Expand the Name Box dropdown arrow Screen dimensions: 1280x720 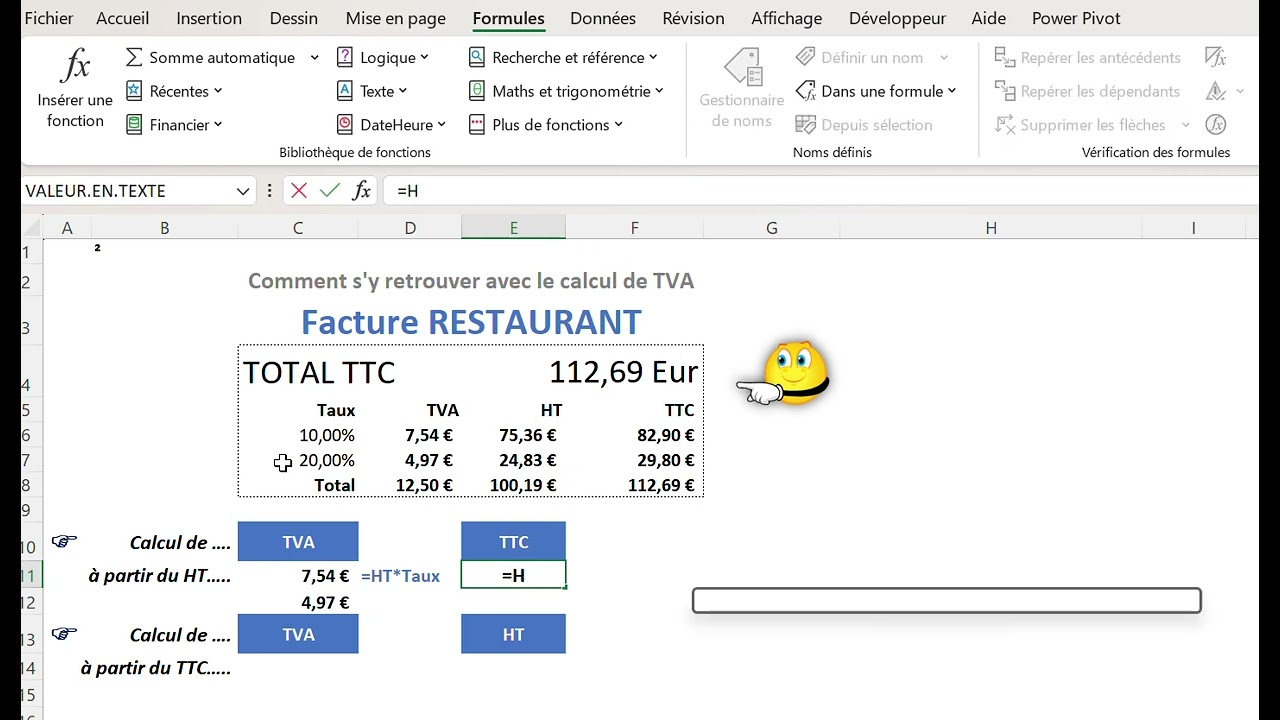click(x=242, y=190)
